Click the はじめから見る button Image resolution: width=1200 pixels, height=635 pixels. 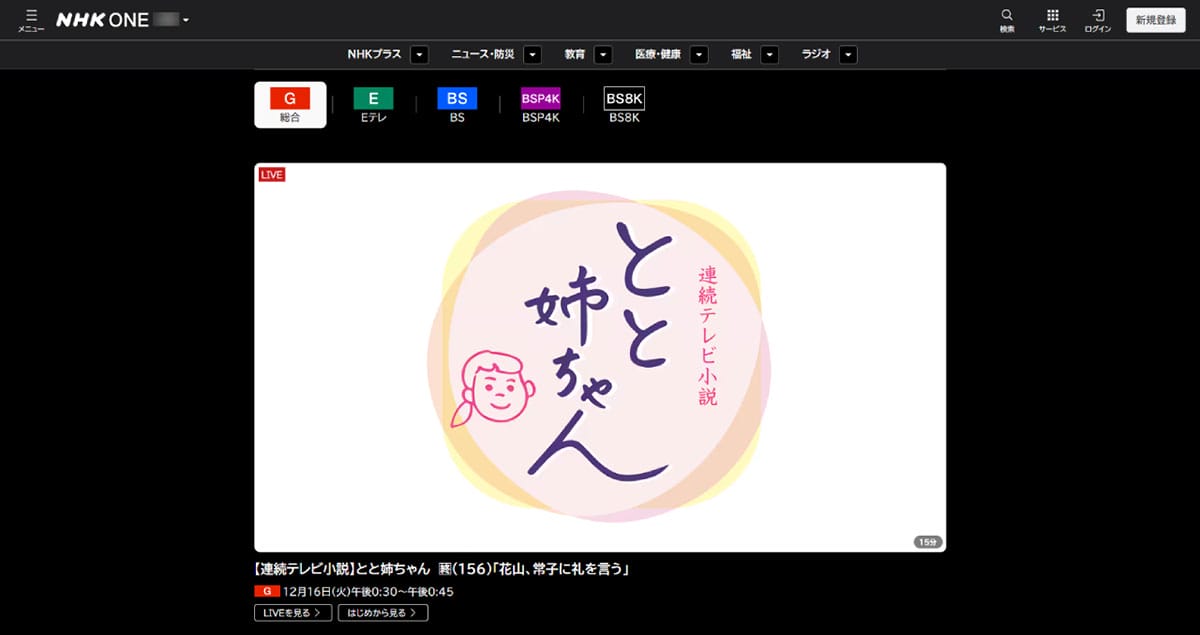(382, 611)
